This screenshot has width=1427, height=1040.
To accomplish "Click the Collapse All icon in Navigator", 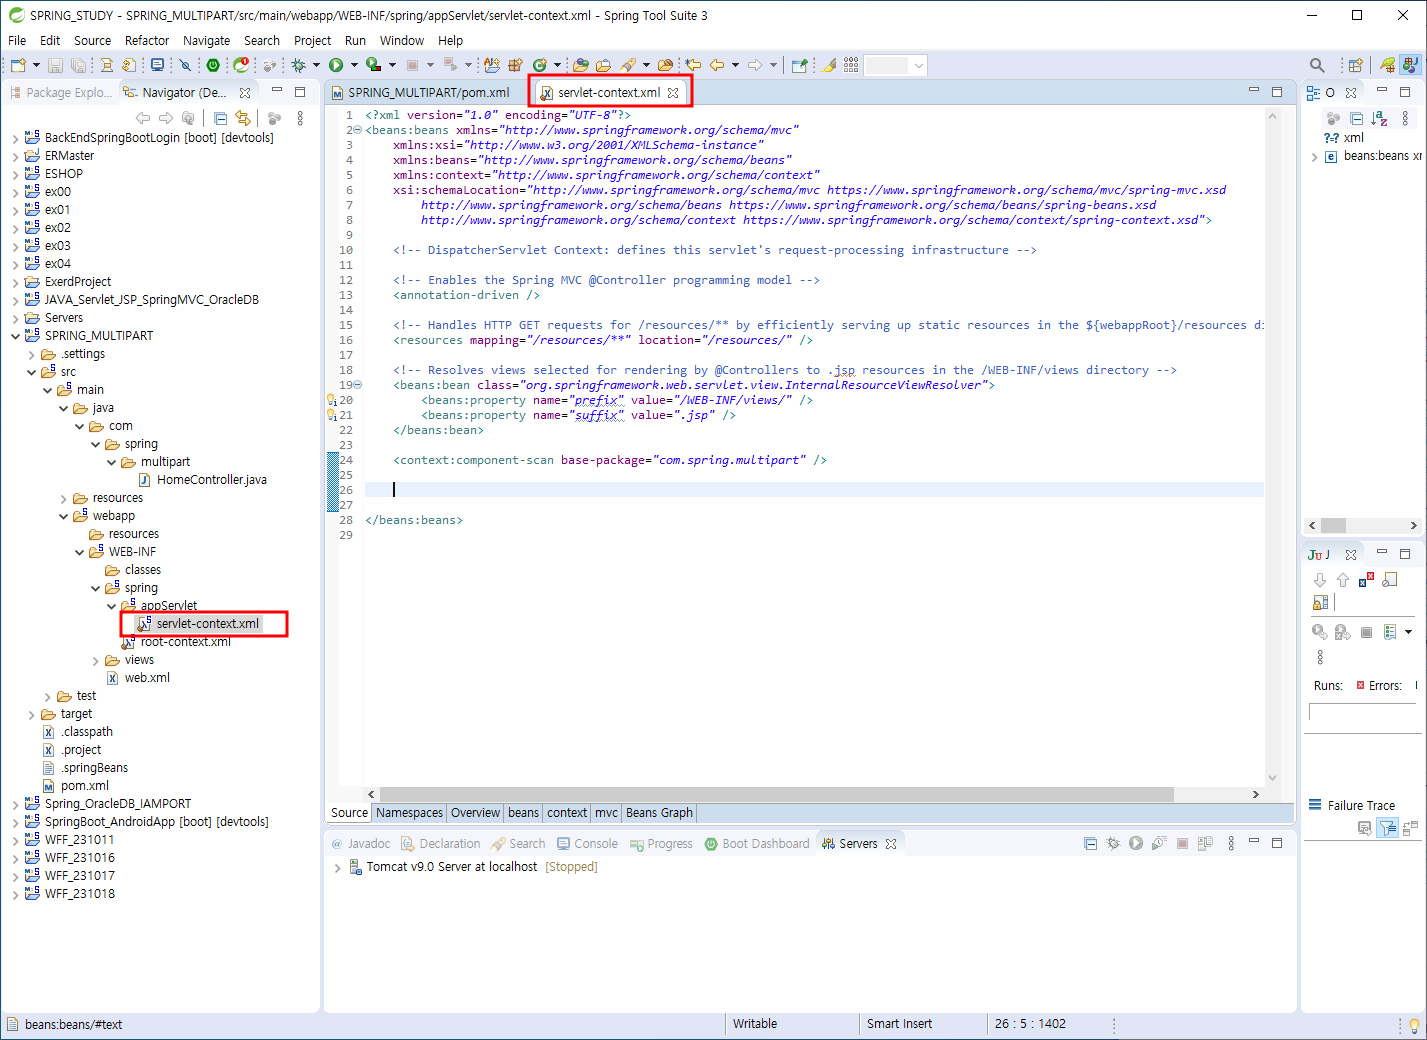I will 221,118.
